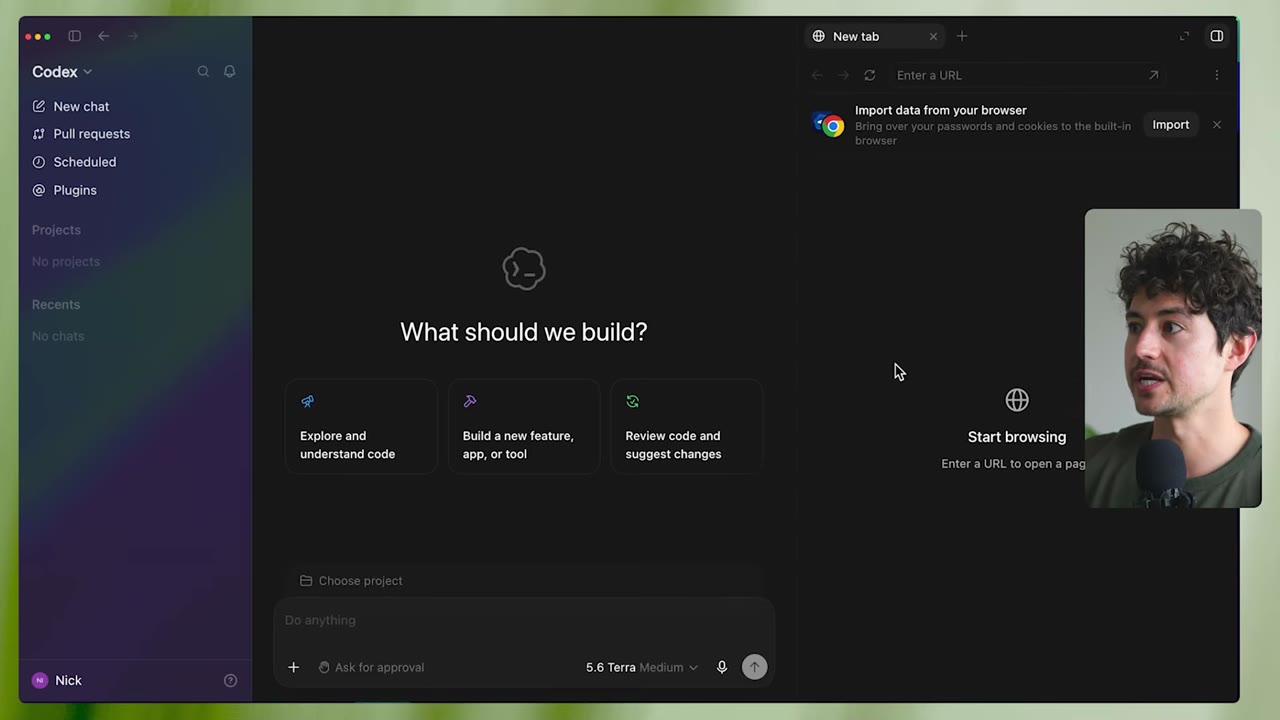Select the Explore and understand code card
This screenshot has width=1280, height=720.
pyautogui.click(x=361, y=427)
